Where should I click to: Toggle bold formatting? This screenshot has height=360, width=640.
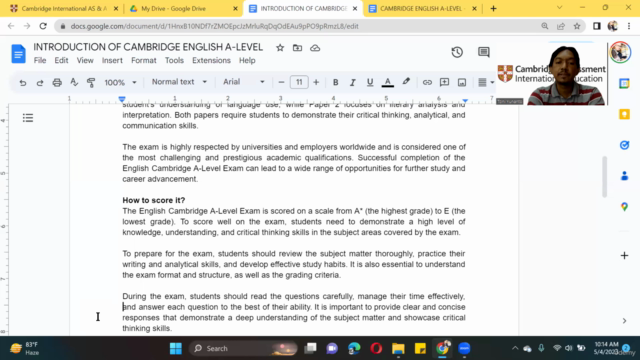[x=335, y=82]
